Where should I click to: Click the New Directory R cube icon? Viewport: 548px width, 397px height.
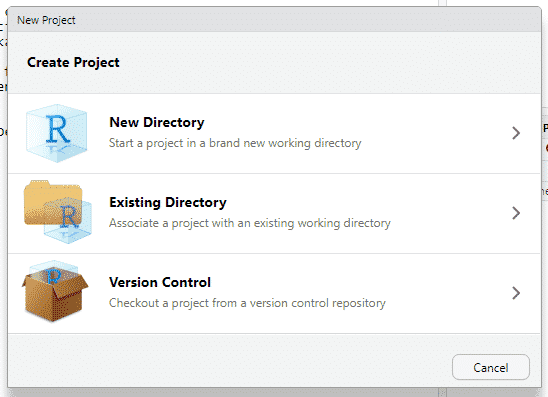pyautogui.click(x=57, y=133)
